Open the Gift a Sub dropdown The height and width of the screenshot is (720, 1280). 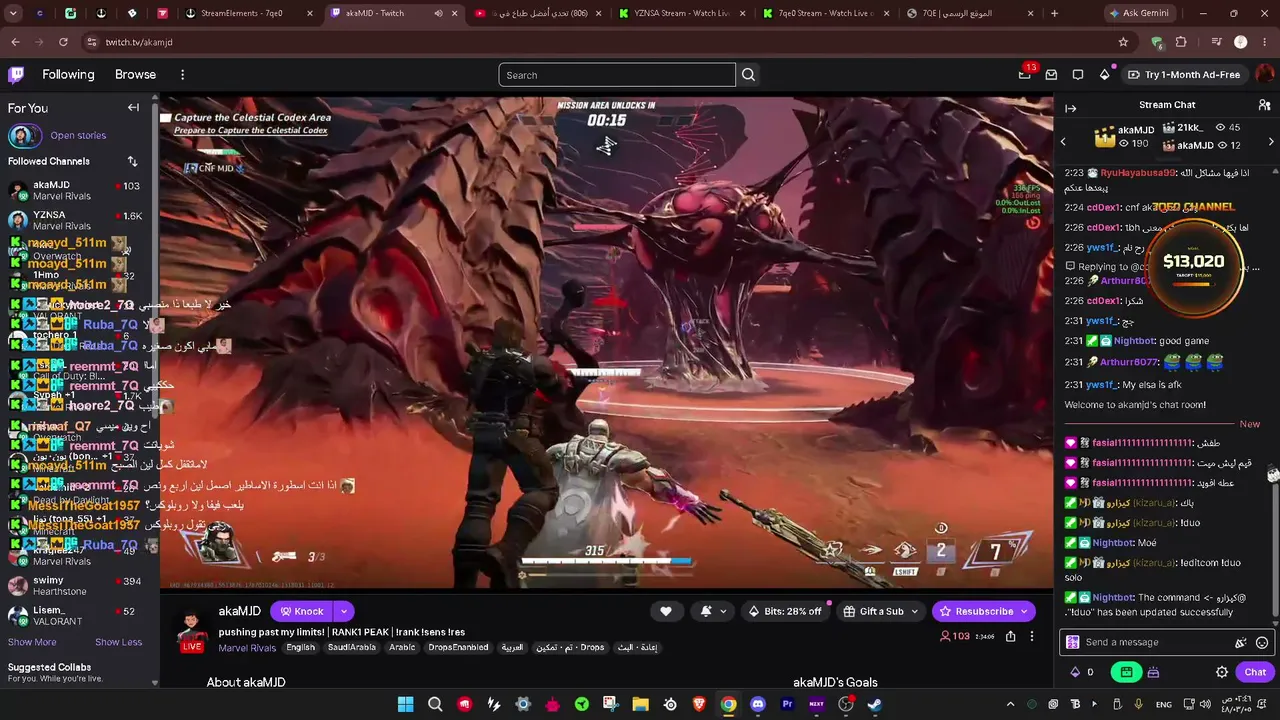880,611
